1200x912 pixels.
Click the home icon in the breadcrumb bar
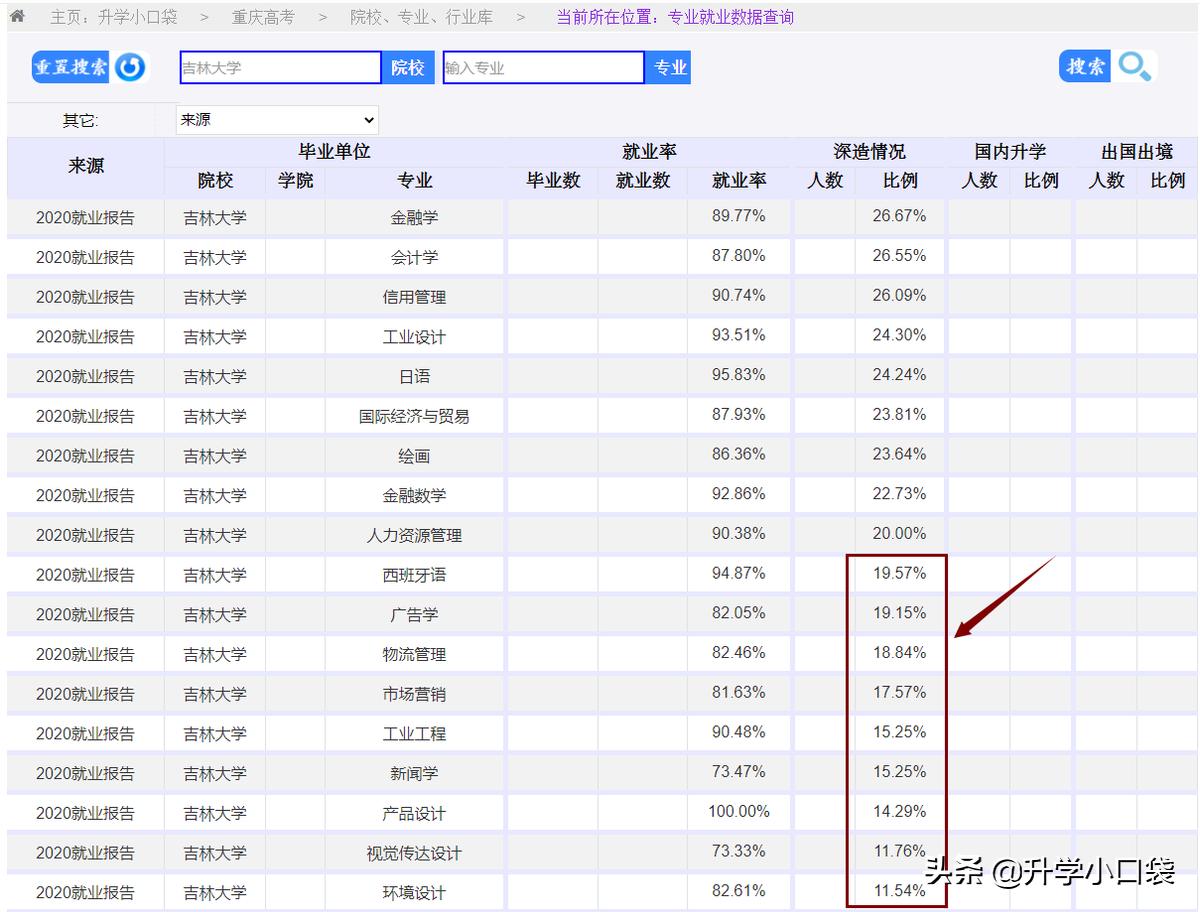point(17,16)
